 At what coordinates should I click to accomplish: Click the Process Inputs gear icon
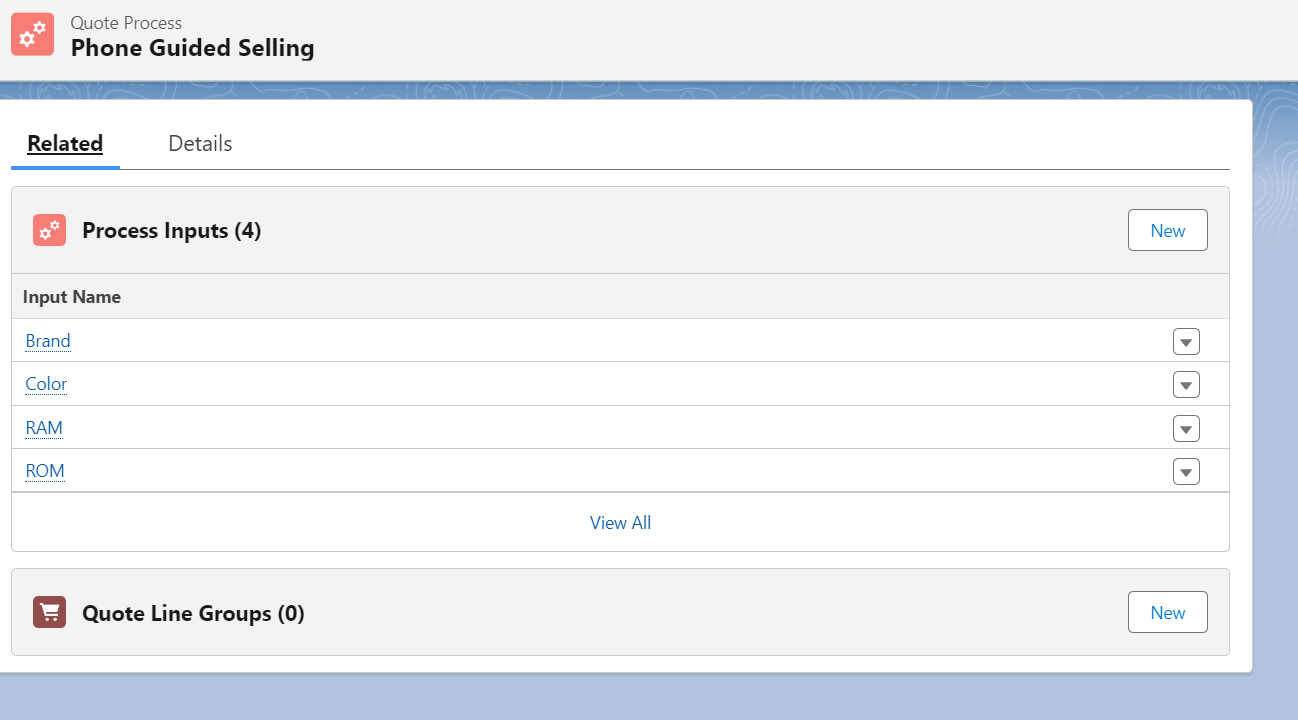49,230
